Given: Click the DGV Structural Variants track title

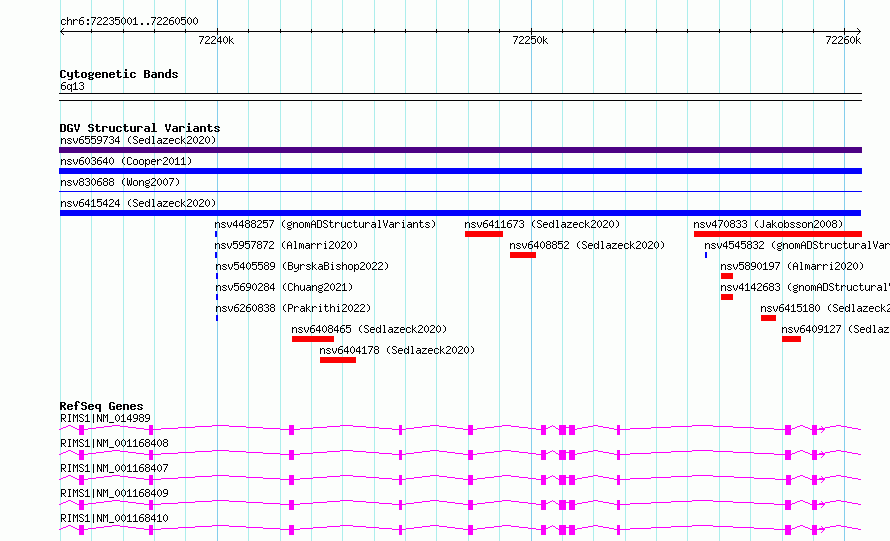Looking at the screenshot, I should (140, 128).
